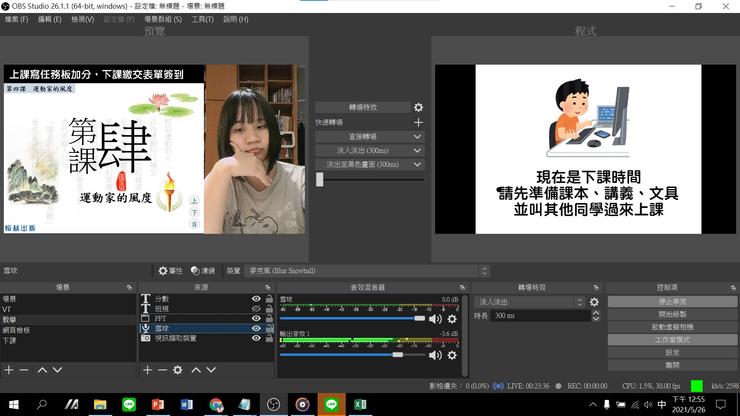
Task: Open filters for the selected source
Action: 203,271
